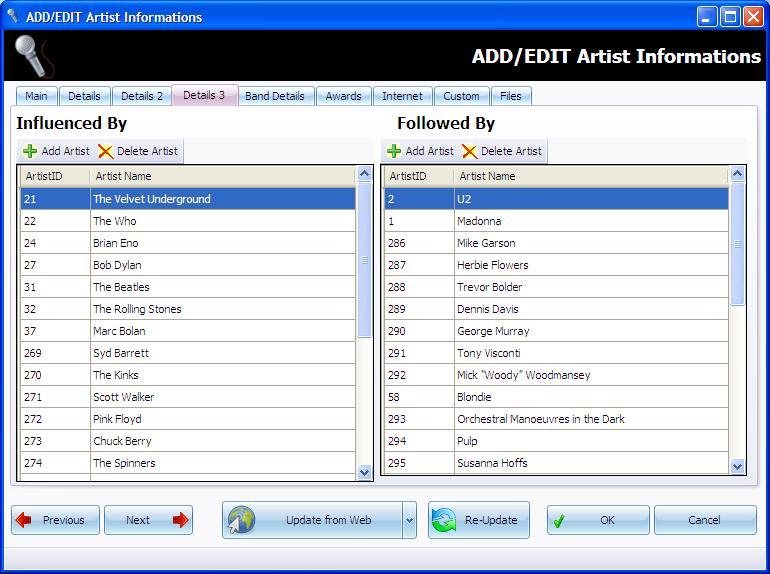Sort Influenced By list by Artist Name header

[222, 176]
